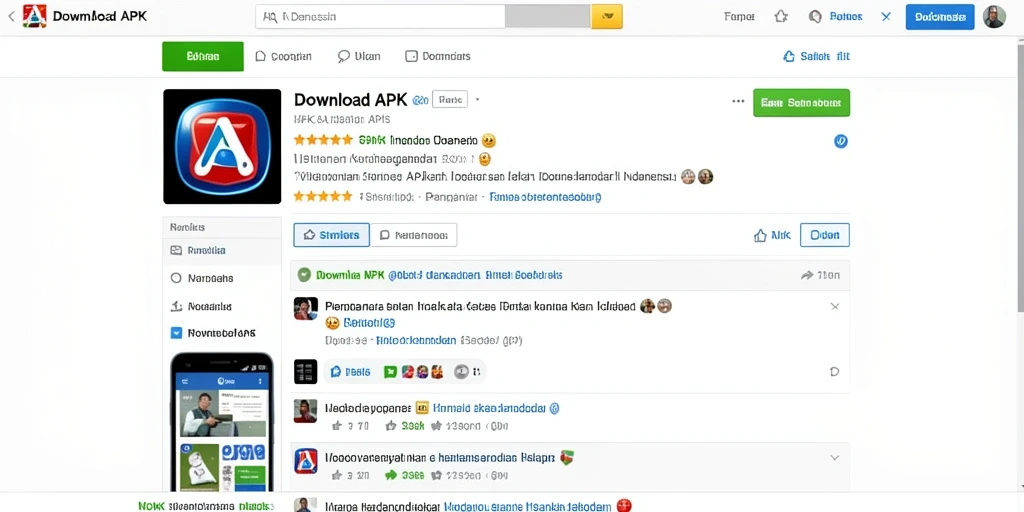Dismiss the first comment with its X
Screen dimensions: 1024x512
(x=834, y=306)
